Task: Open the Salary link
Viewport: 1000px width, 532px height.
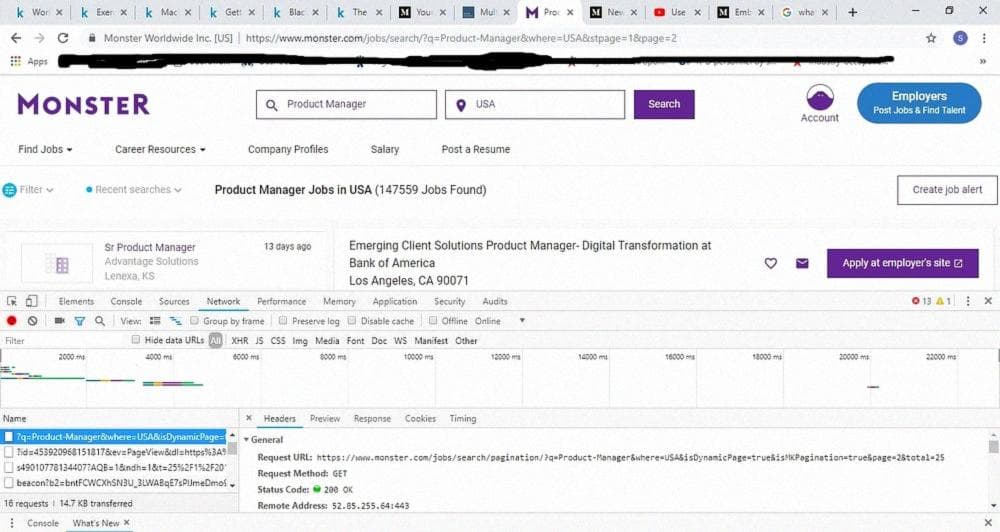Action: [x=385, y=149]
